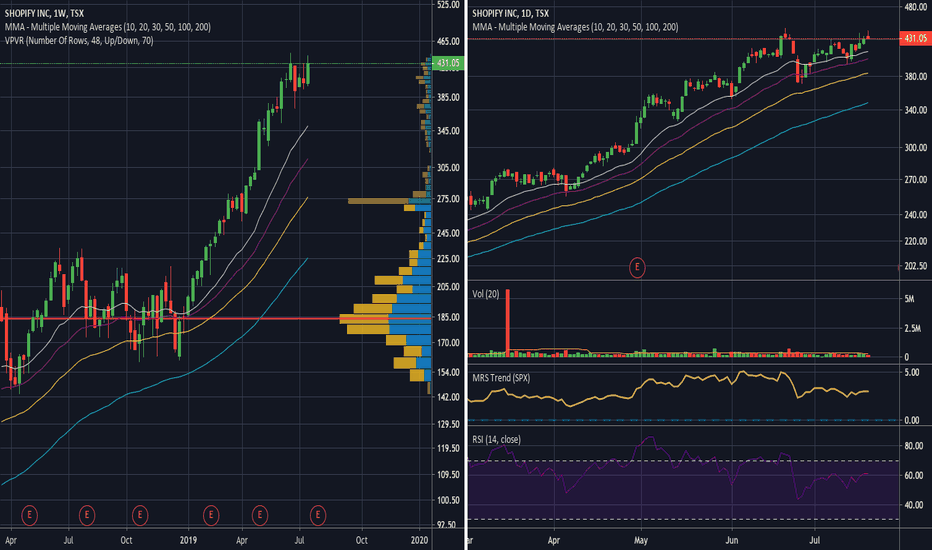Click the tall red volume spike bar

[508, 323]
